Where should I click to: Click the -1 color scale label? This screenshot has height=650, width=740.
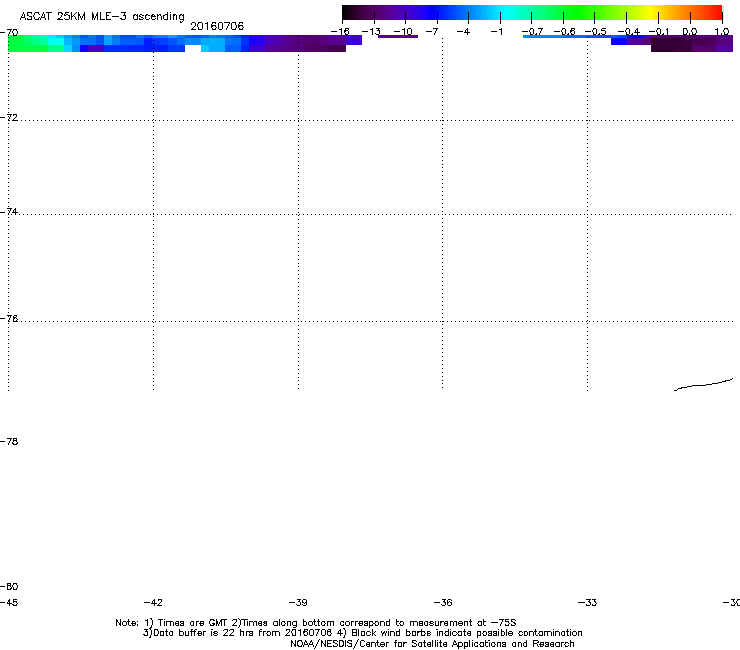click(x=496, y=31)
